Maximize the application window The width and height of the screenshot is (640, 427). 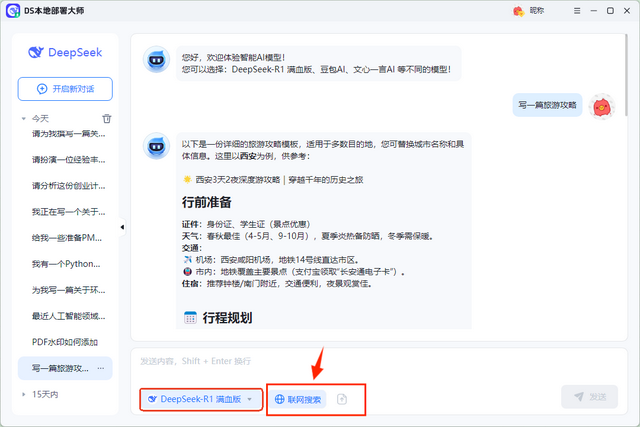(610, 11)
